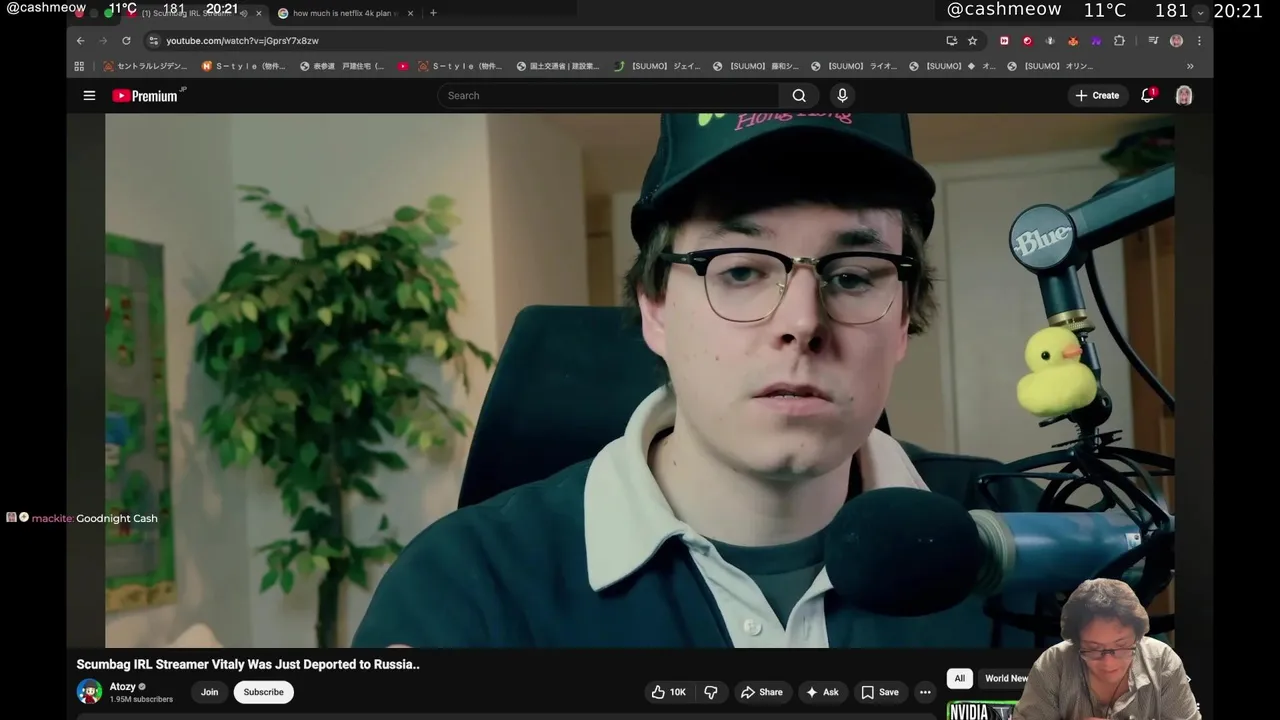1280x720 pixels.
Task: Mute the audio icon on YouTube tab
Action: [x=243, y=13]
